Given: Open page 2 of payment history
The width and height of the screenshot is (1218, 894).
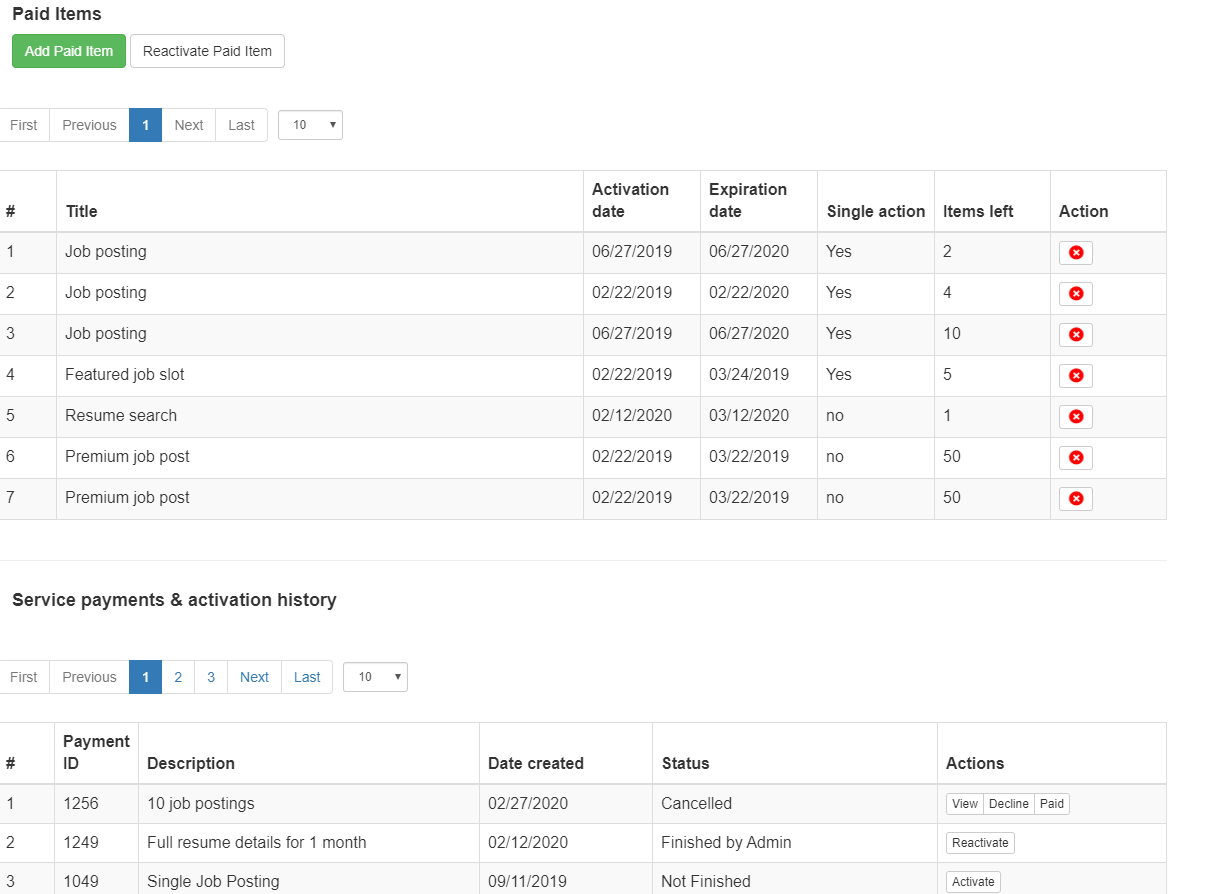Looking at the screenshot, I should pos(178,677).
